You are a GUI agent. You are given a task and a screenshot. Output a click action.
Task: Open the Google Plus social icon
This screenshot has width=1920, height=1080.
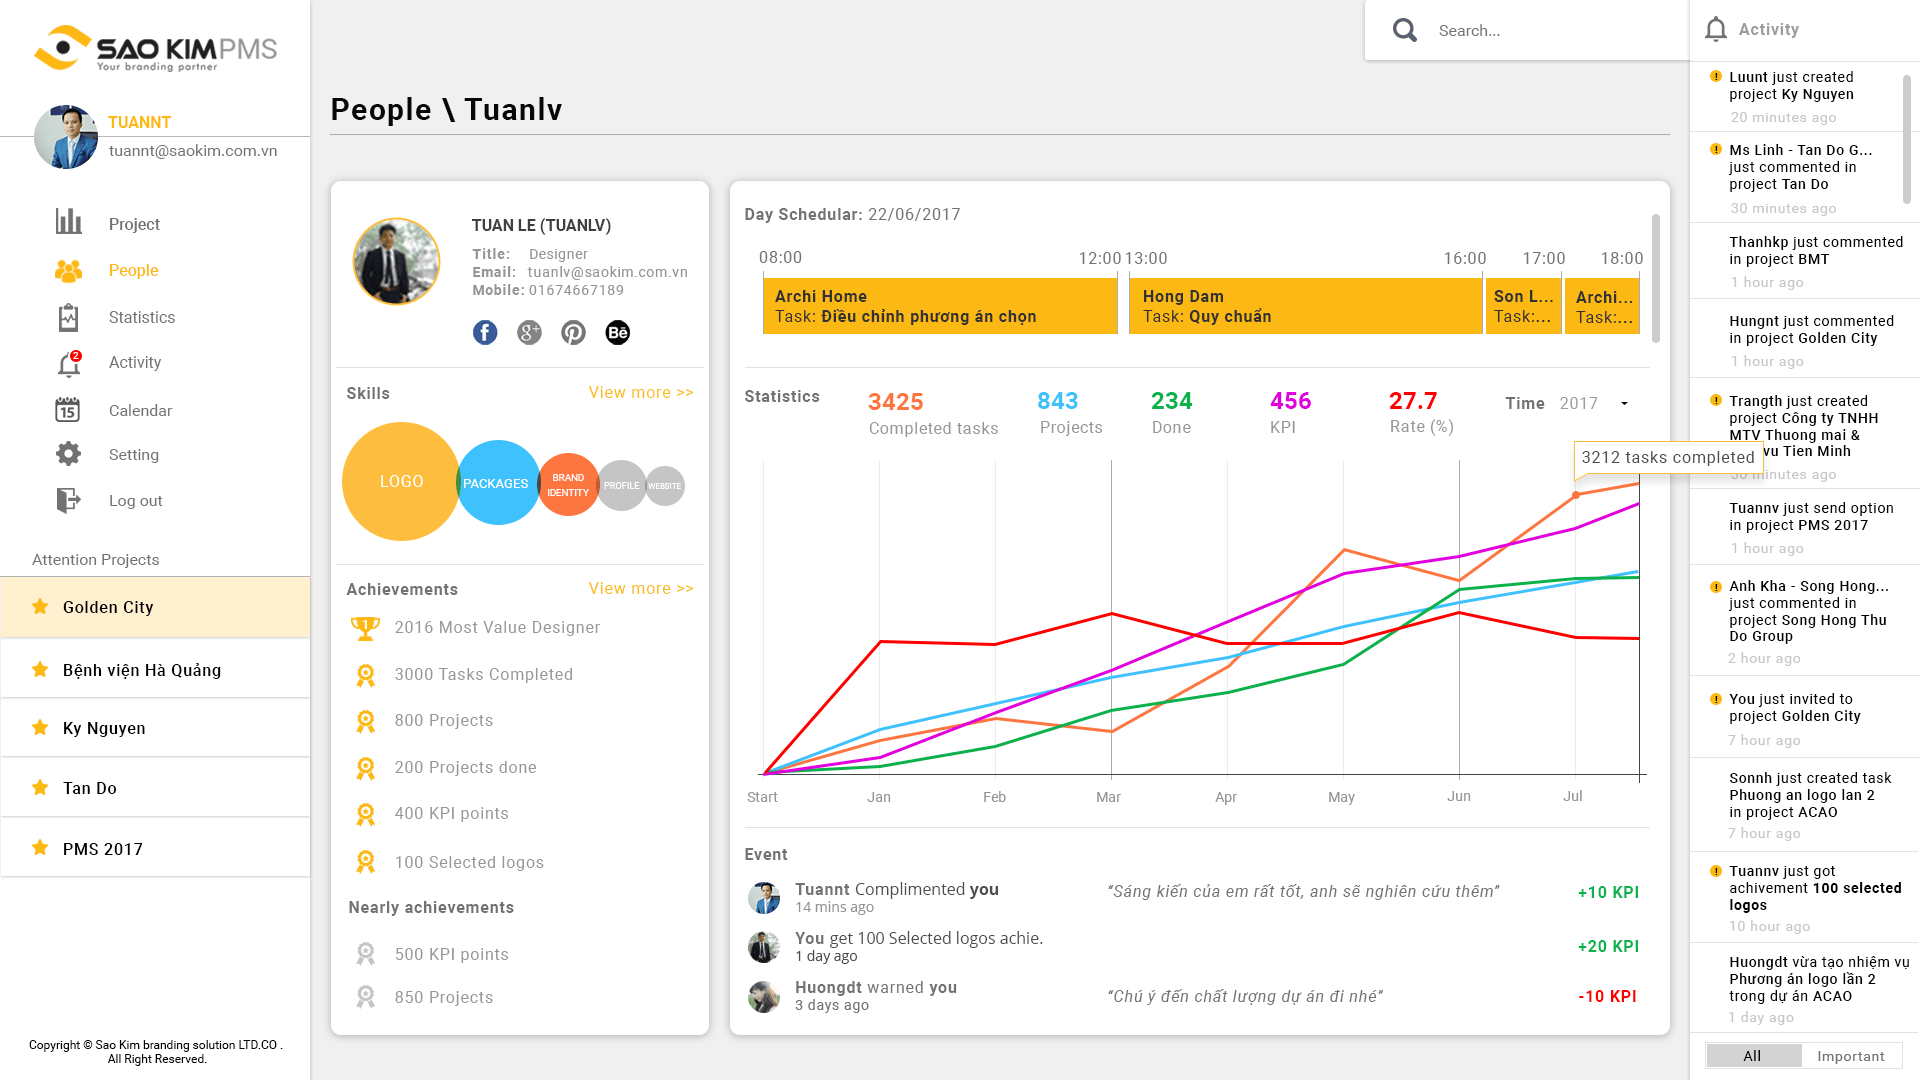tap(529, 333)
